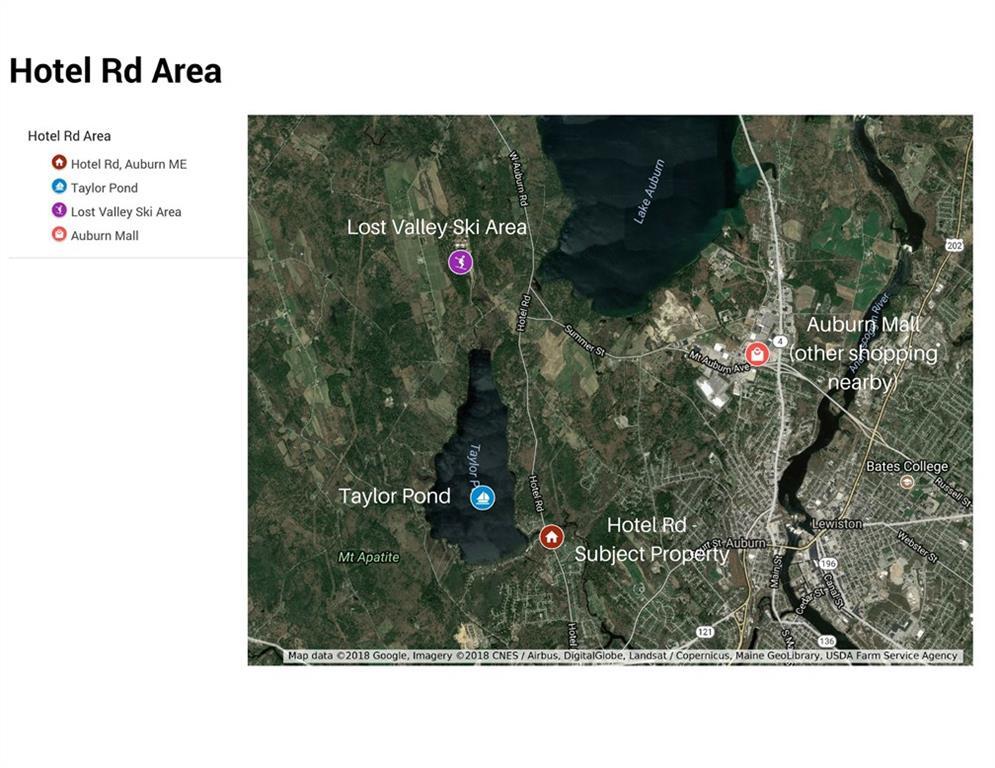
Task: Click the 'Lewiston' city label
Action: coord(837,524)
